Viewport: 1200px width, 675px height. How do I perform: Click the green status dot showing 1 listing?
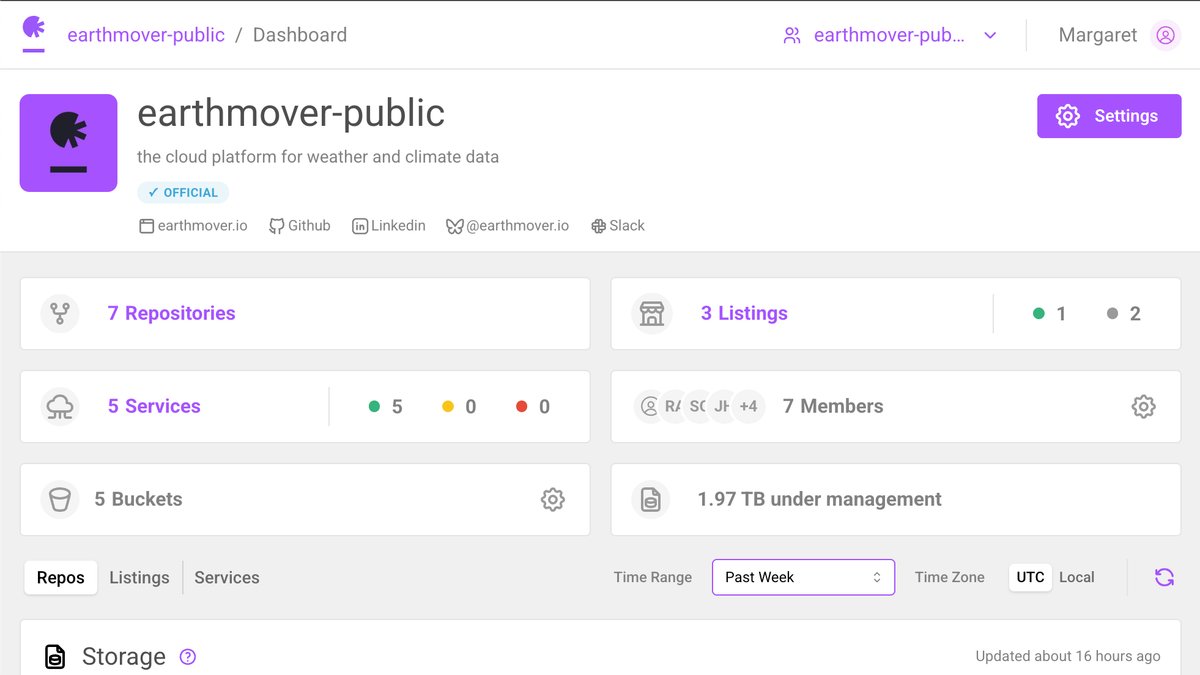[1038, 313]
